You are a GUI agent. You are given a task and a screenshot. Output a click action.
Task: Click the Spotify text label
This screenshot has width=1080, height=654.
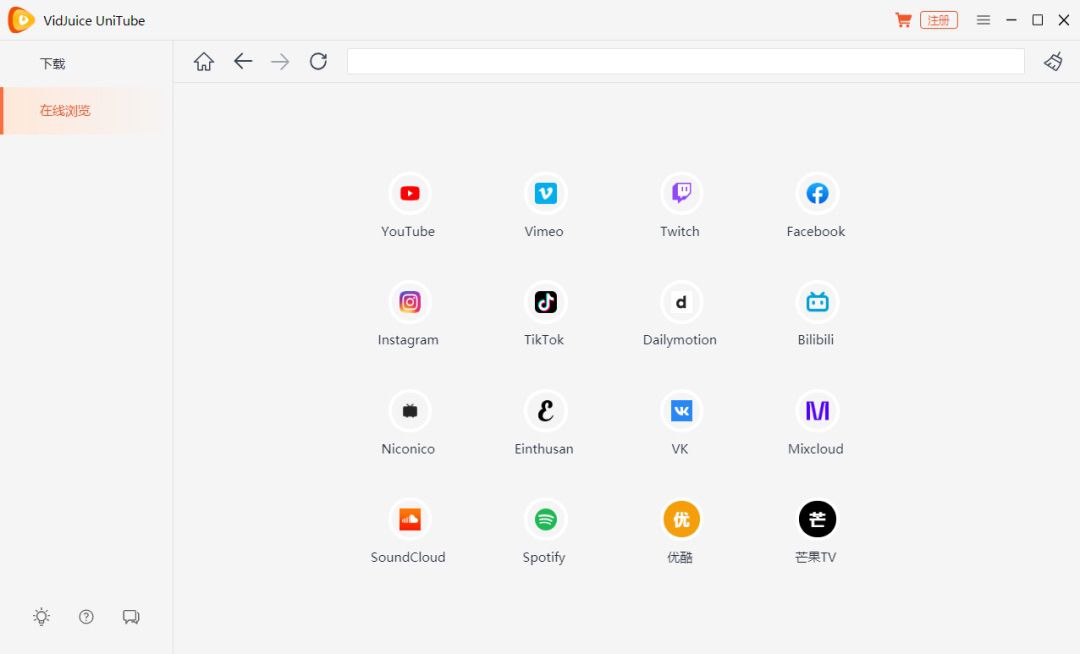543,557
